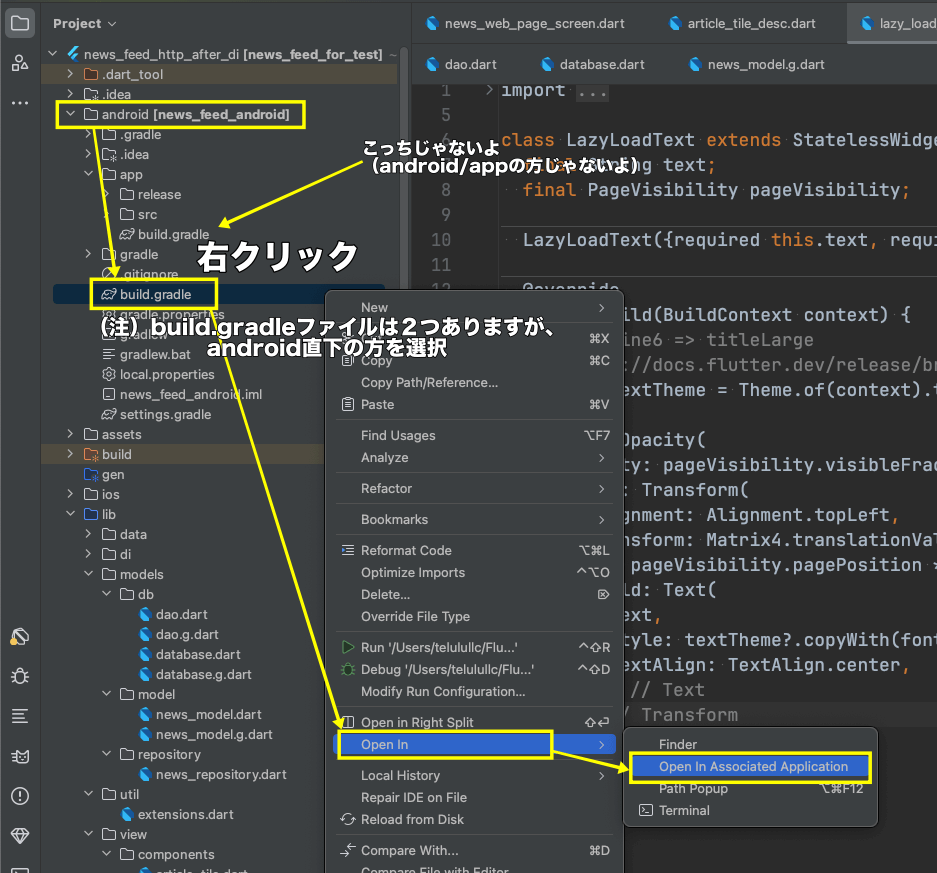Click the gradle icon of settings.gradle
The width and height of the screenshot is (937, 873).
click(x=109, y=414)
